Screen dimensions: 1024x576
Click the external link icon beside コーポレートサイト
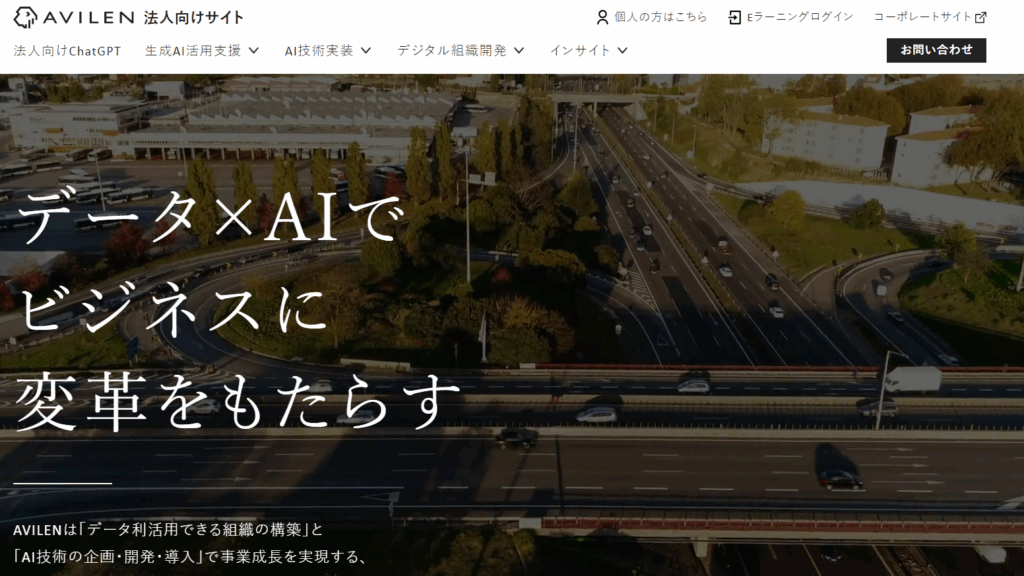(x=981, y=17)
